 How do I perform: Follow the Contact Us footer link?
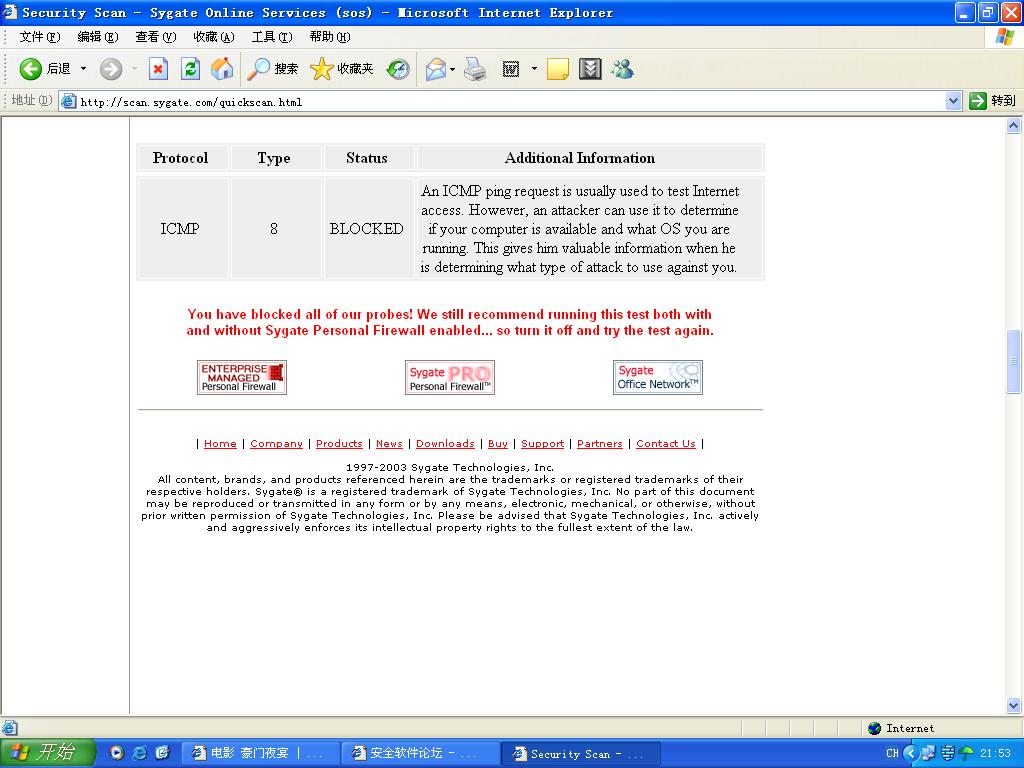tap(665, 443)
